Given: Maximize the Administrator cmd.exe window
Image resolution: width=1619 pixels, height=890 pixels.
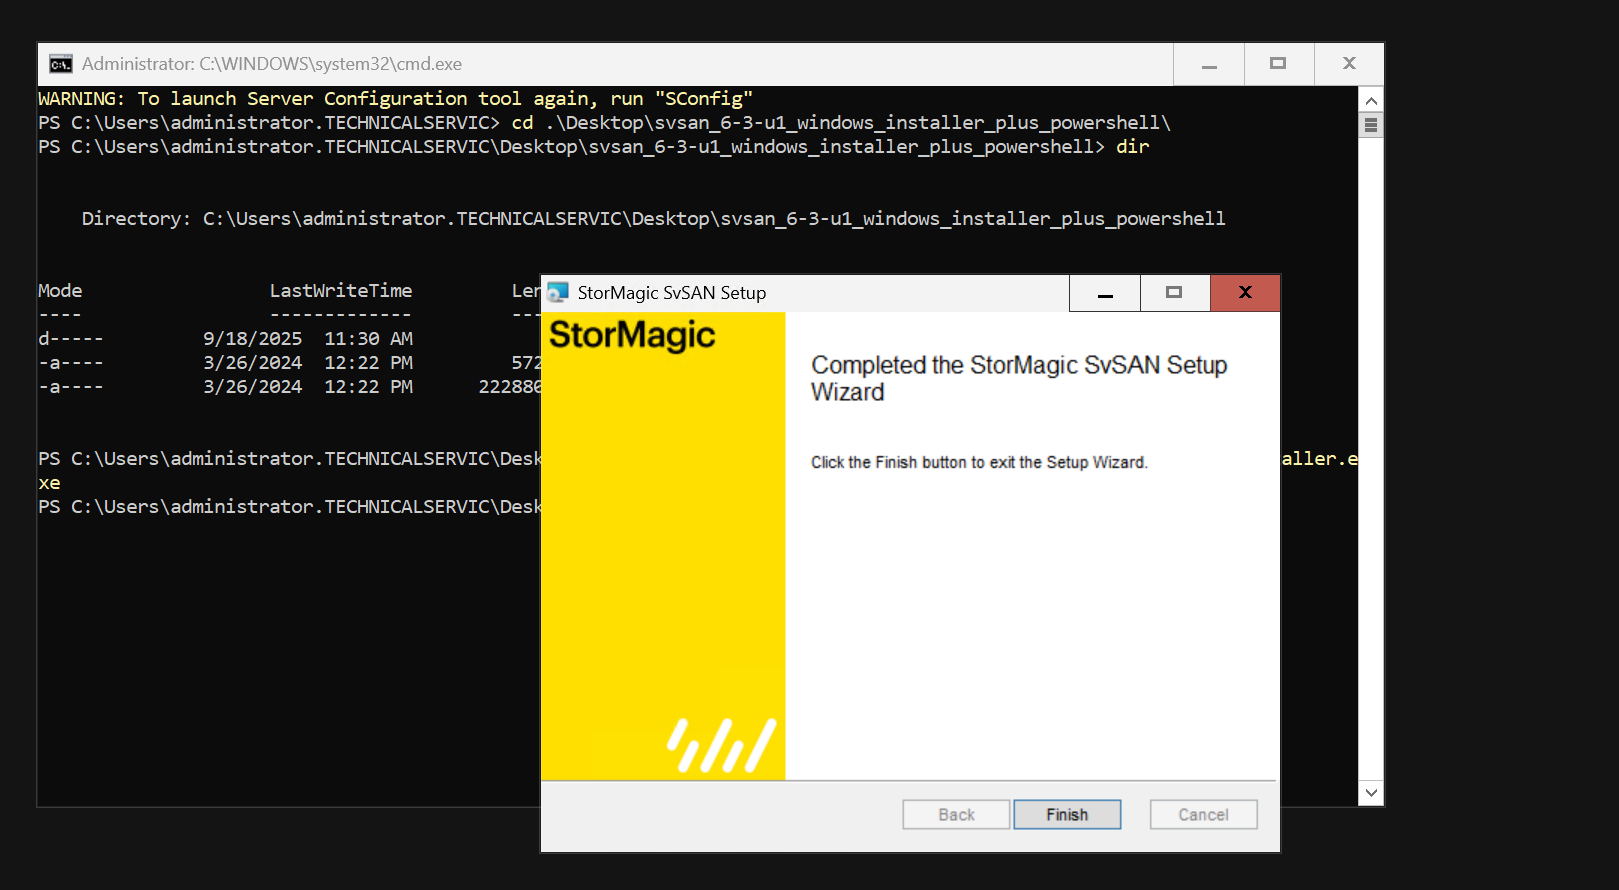Looking at the screenshot, I should (1278, 64).
